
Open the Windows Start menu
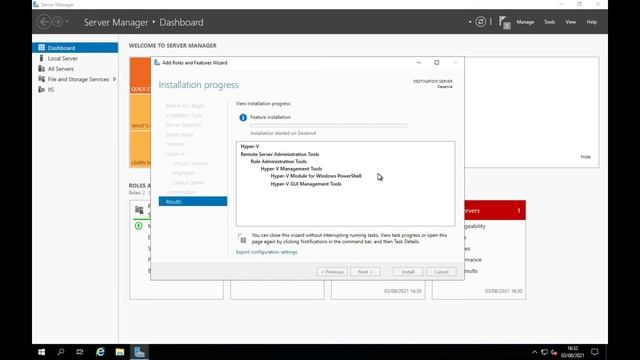coord(42,352)
